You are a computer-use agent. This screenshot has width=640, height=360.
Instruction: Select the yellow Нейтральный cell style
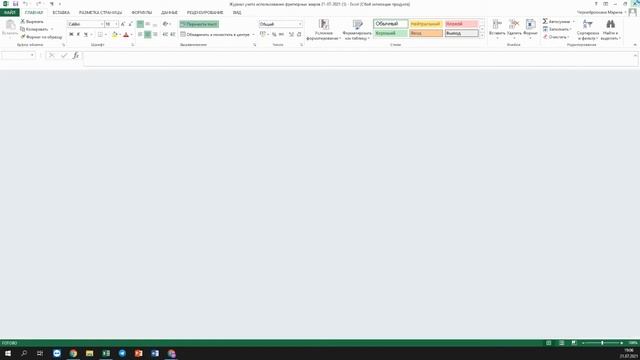coord(426,24)
